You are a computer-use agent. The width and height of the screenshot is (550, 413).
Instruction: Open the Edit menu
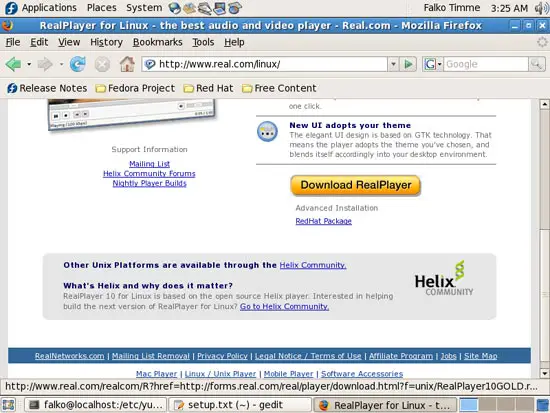39,42
